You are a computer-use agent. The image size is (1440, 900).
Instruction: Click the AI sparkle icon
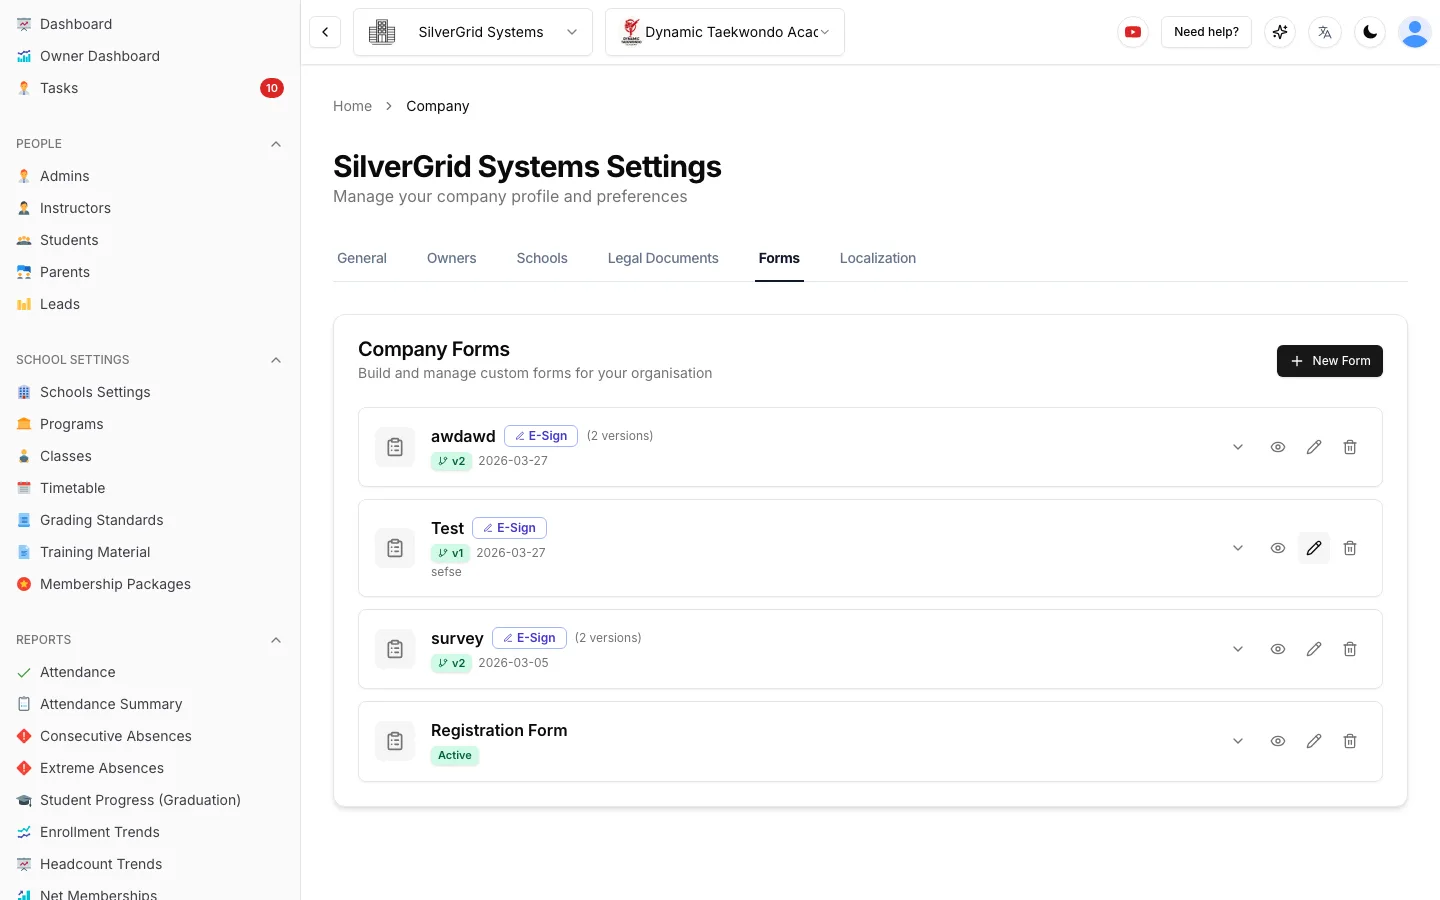(x=1280, y=32)
